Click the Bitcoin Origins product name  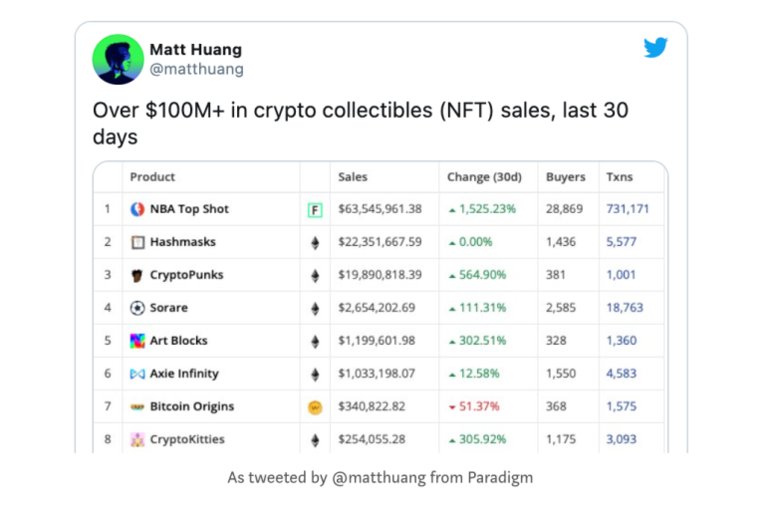192,406
